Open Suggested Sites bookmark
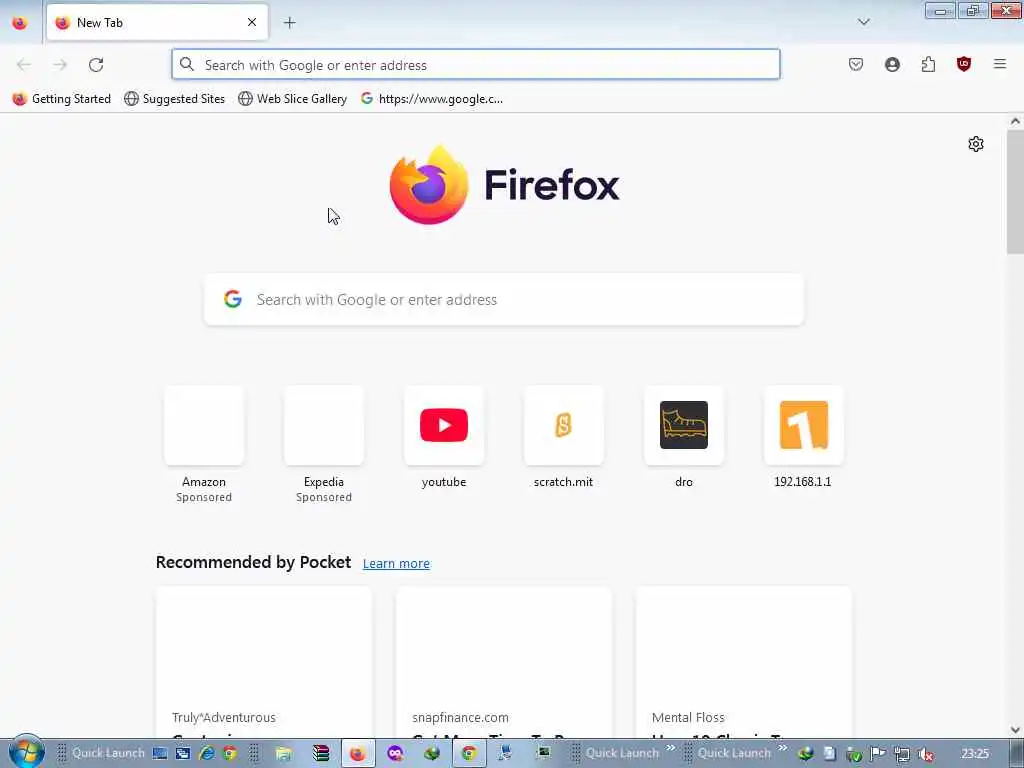 point(174,99)
